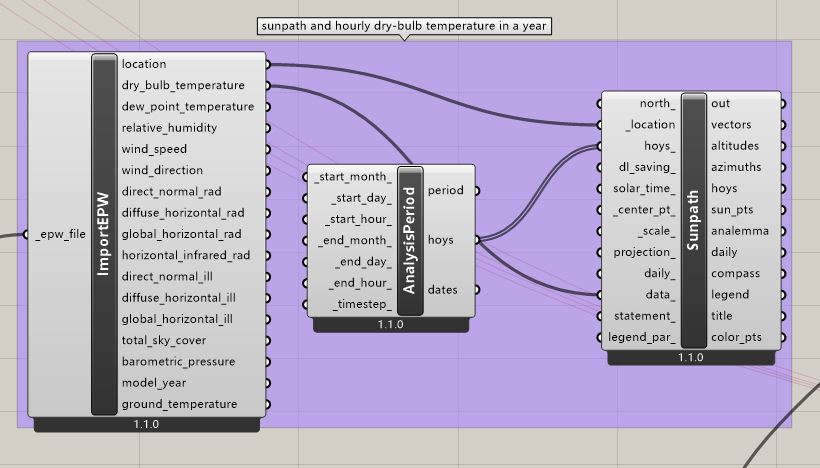Click the group title sunpath and hourly dry-bulb temperature
Screen dimensions: 820x468
[404, 26]
